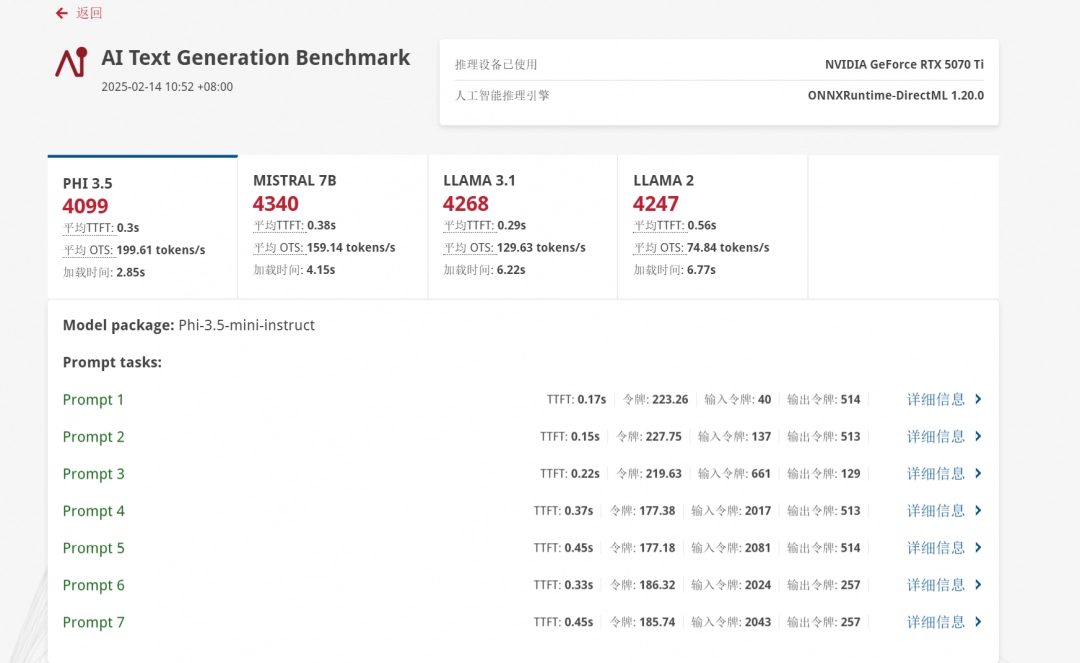This screenshot has width=1080, height=663.
Task: Click the 加载时间 4.15s entry
Action: (x=294, y=271)
